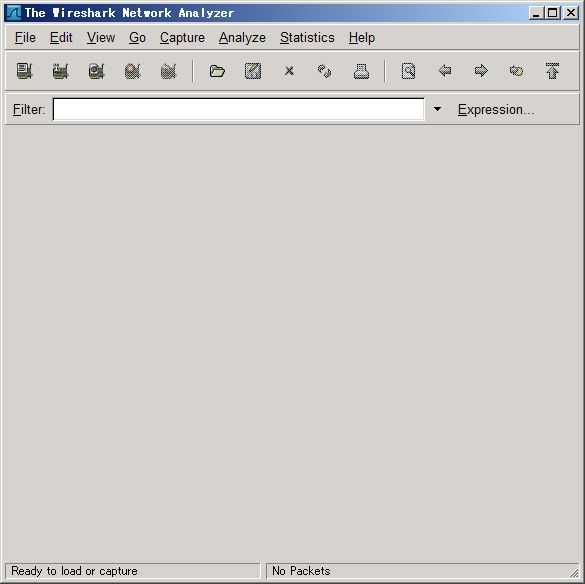Click the stop capture toolbar icon
585x584 pixels.
coord(132,71)
